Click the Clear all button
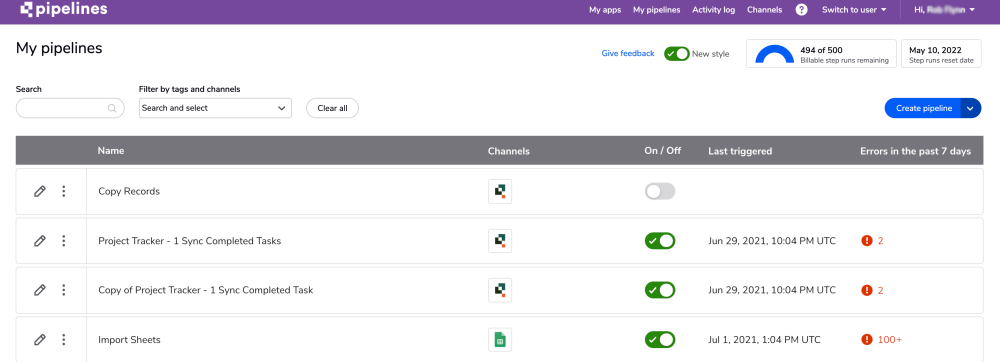Screen dimensions: 1000x362 (x=332, y=108)
